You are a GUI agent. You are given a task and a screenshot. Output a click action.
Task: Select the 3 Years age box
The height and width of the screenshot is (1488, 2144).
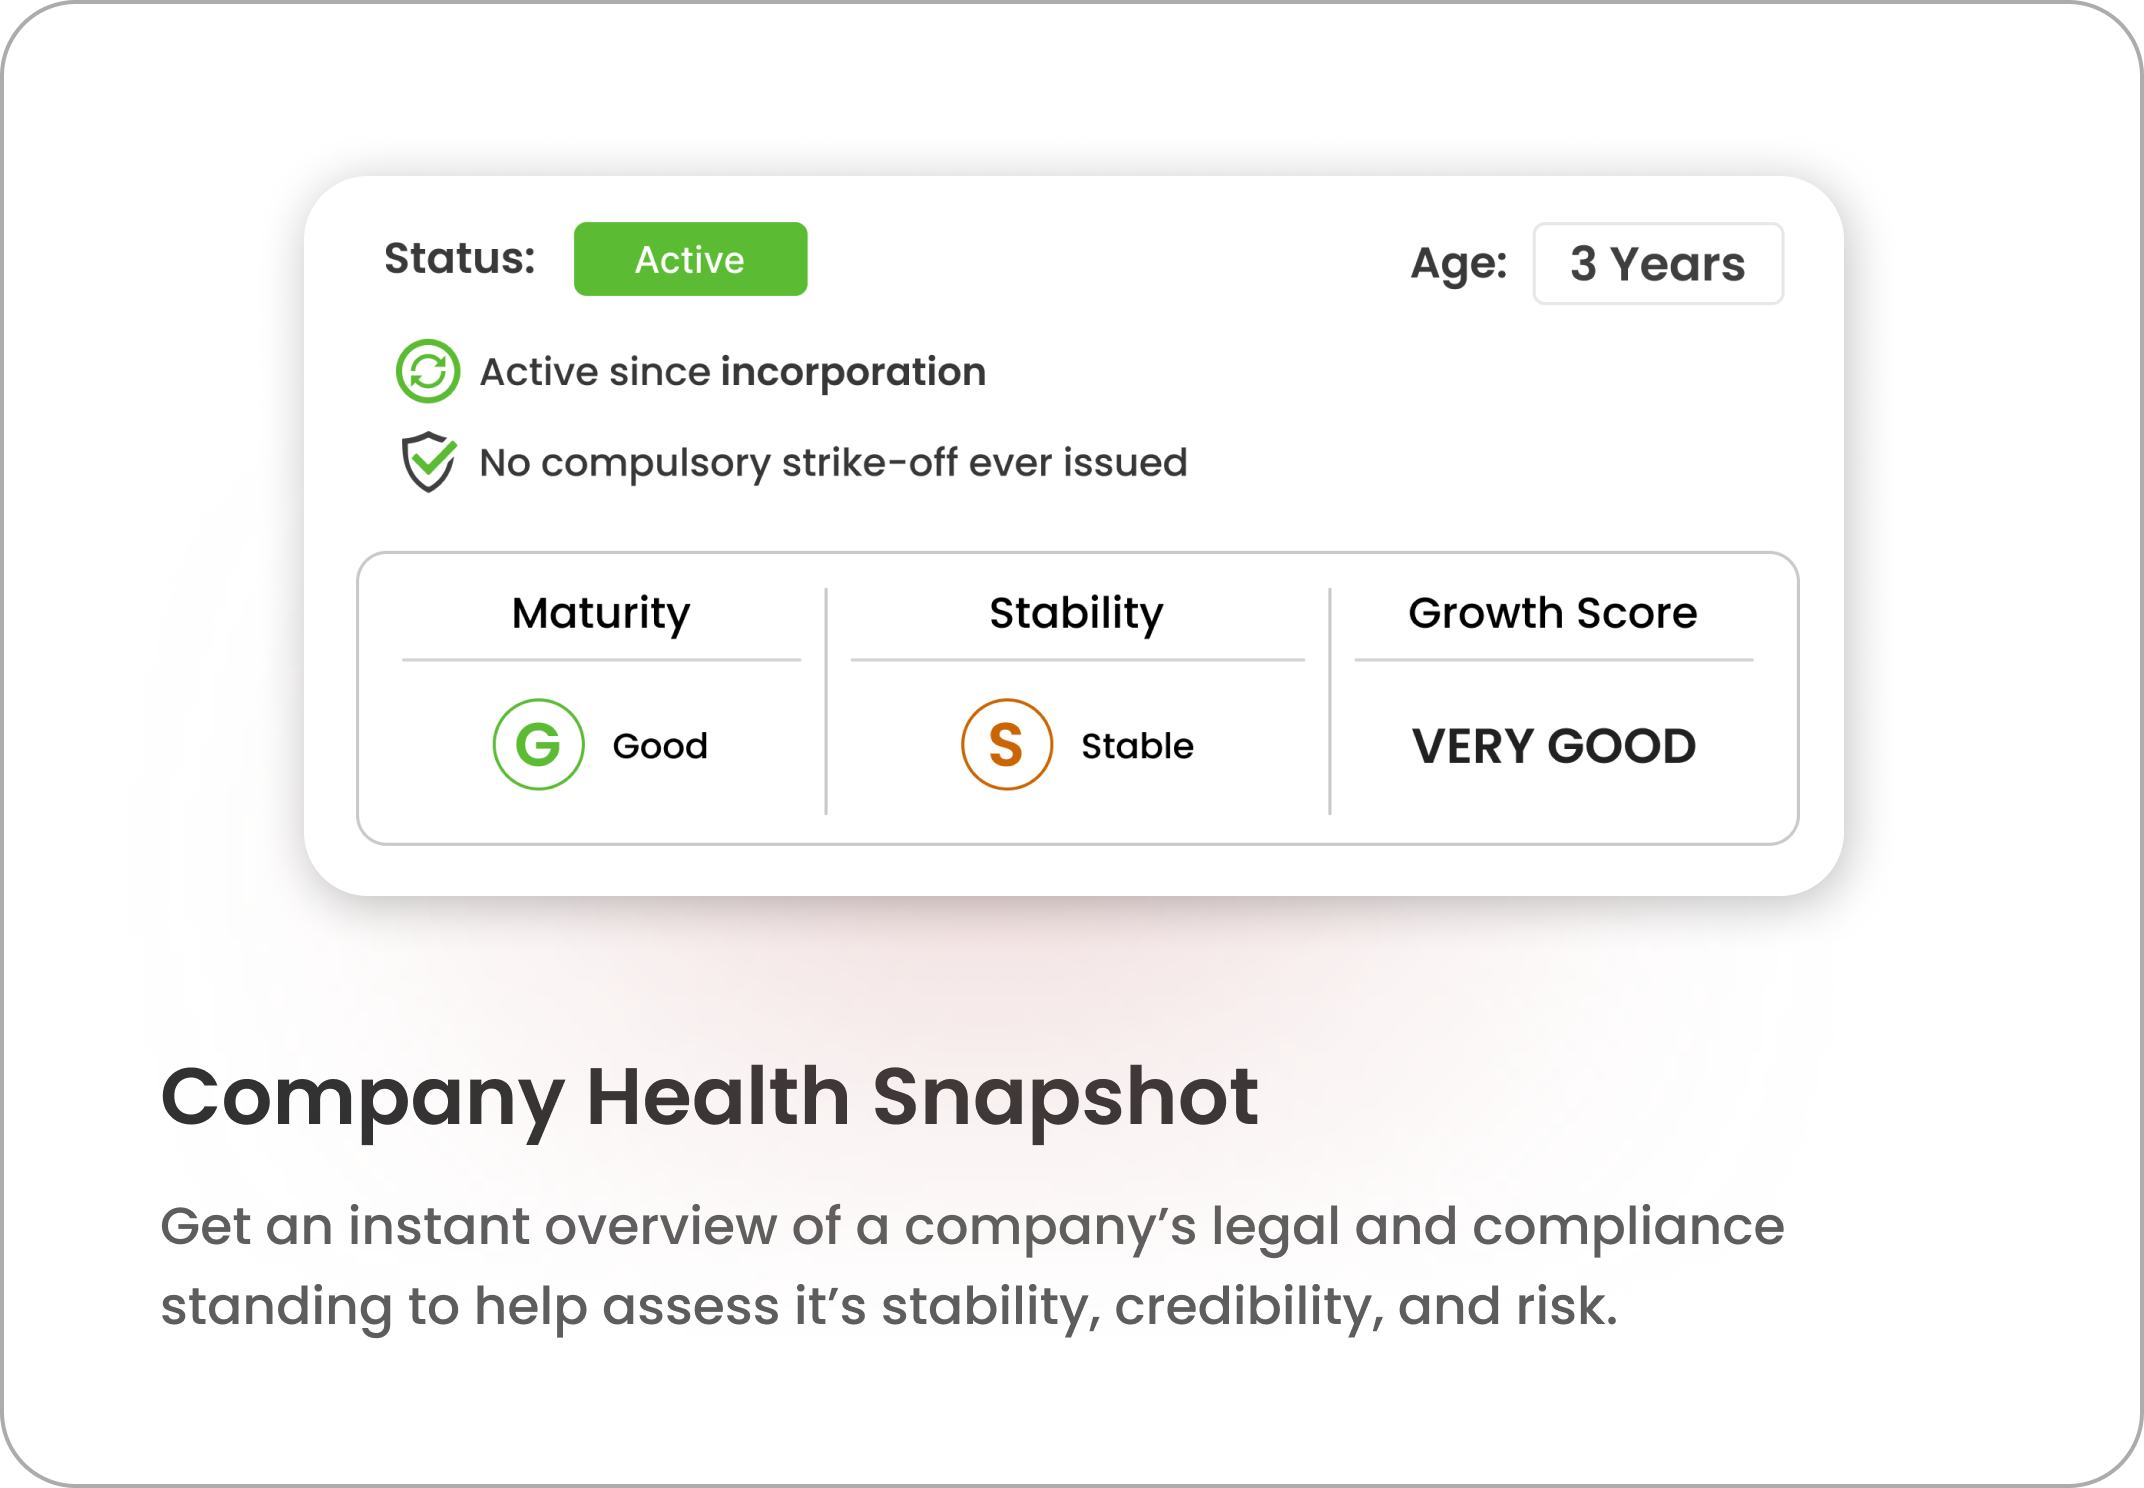pos(1657,264)
